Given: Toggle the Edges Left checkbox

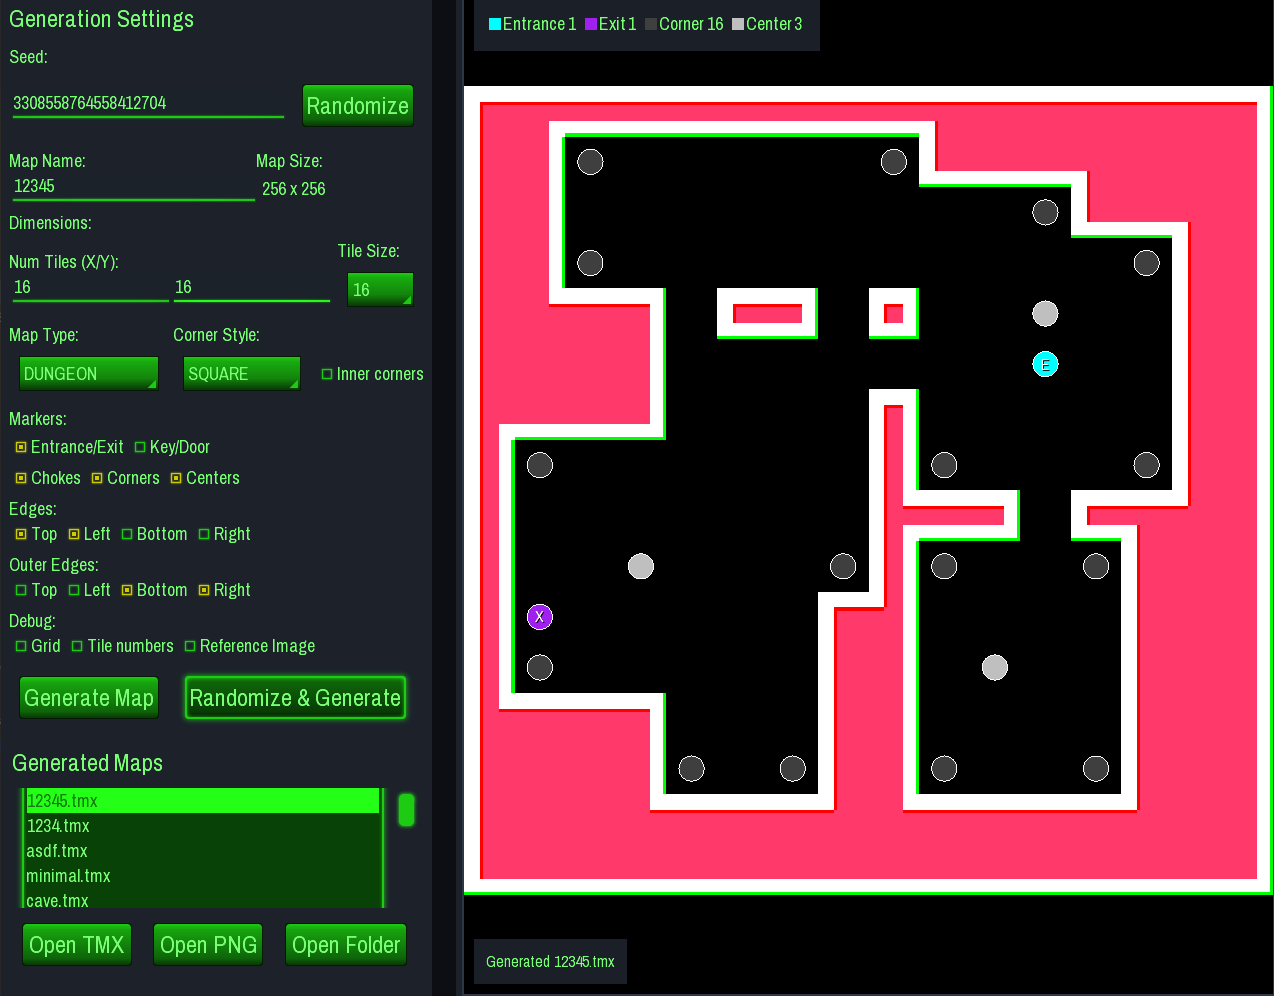Looking at the screenshot, I should (x=74, y=534).
